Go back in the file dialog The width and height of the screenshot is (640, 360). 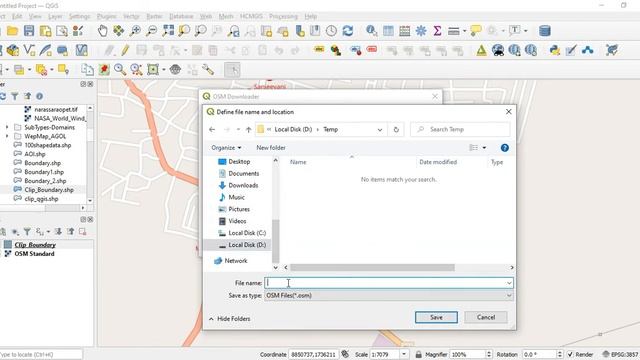(x=212, y=129)
